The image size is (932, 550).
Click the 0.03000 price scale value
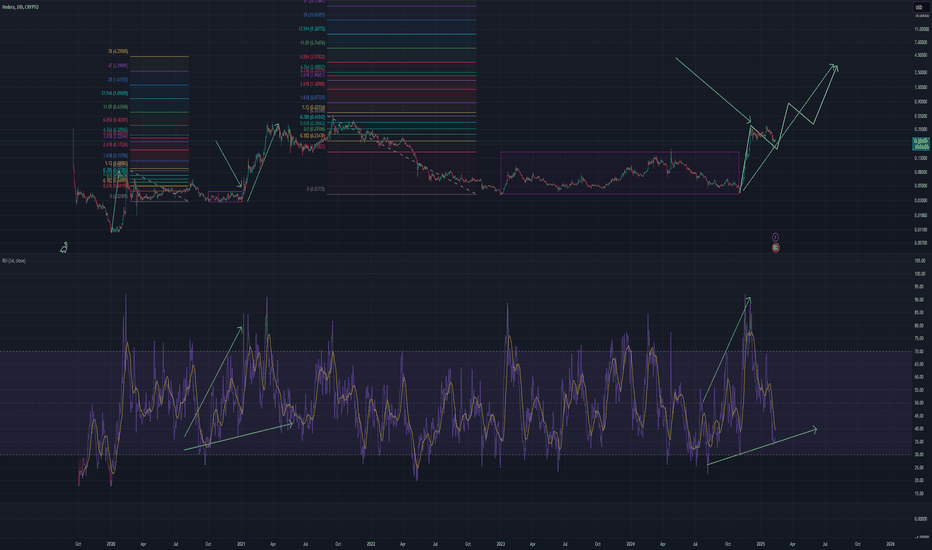(921, 200)
